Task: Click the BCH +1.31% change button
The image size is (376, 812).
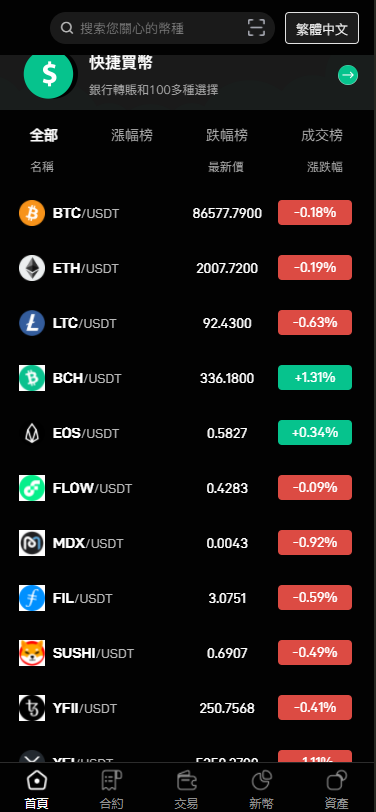Action: click(x=315, y=378)
